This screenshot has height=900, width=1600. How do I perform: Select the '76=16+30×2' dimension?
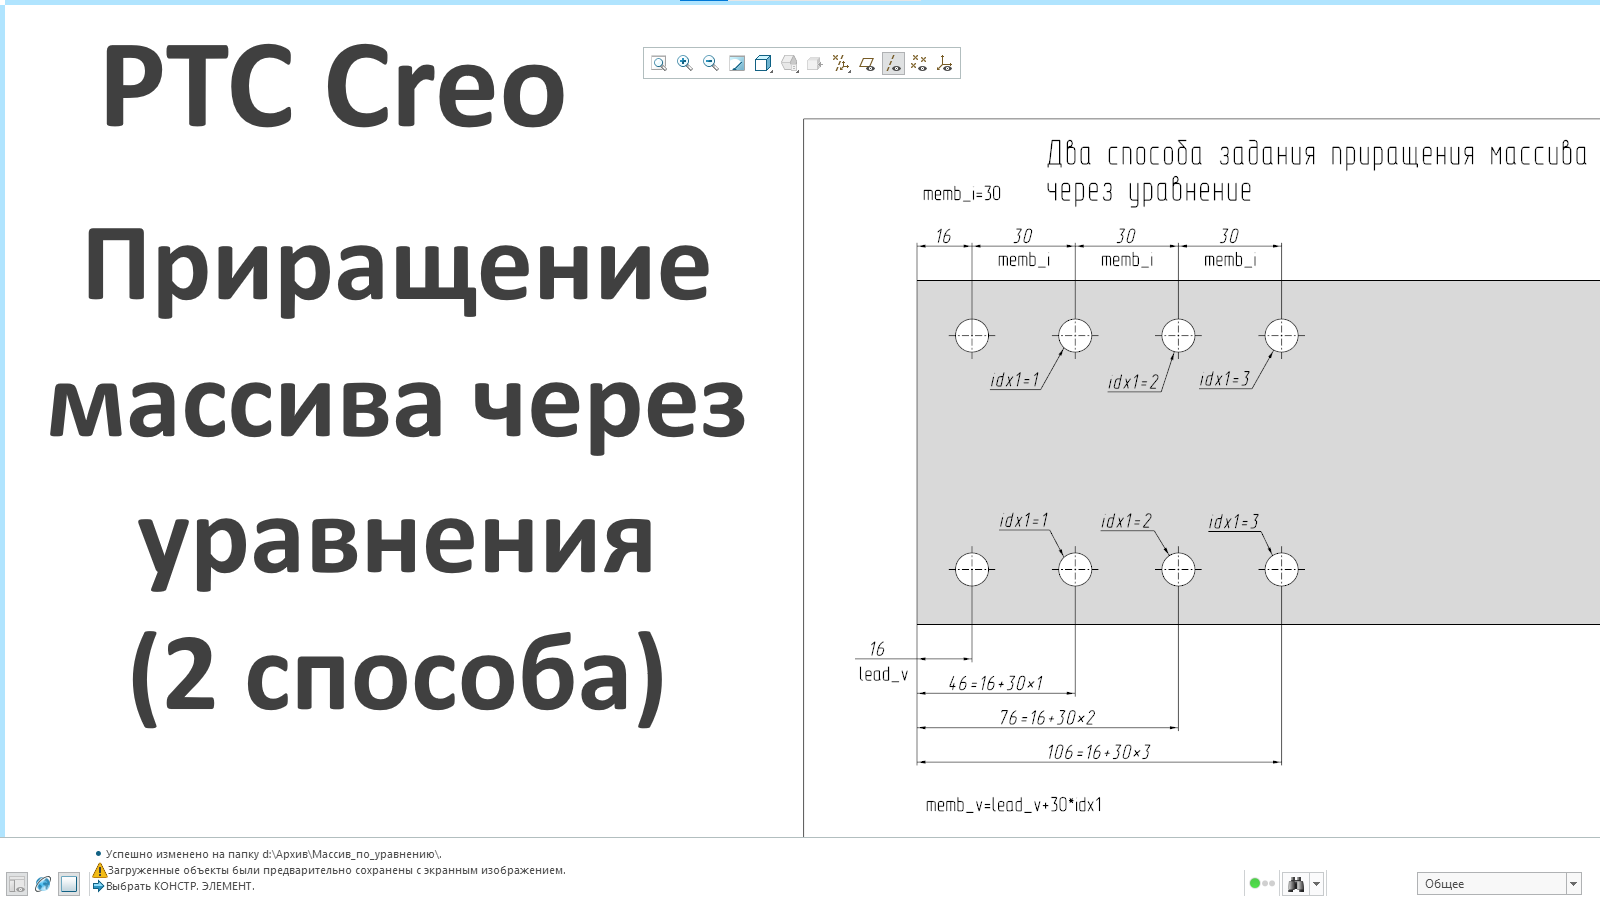click(1047, 718)
